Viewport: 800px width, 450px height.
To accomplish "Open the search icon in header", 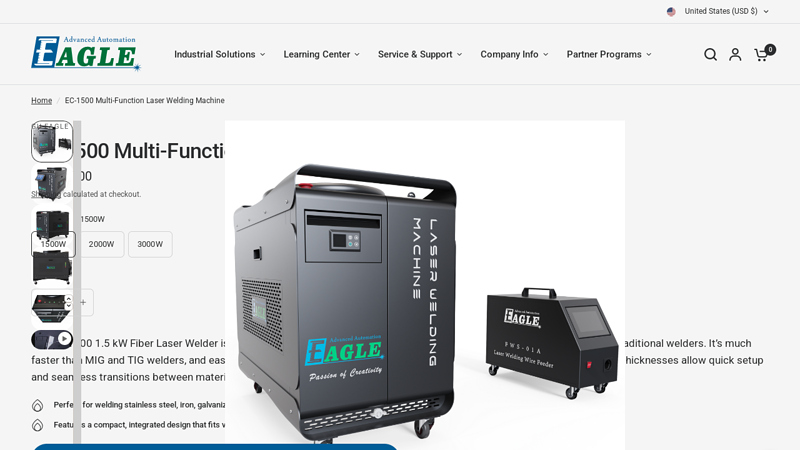I will coord(710,55).
